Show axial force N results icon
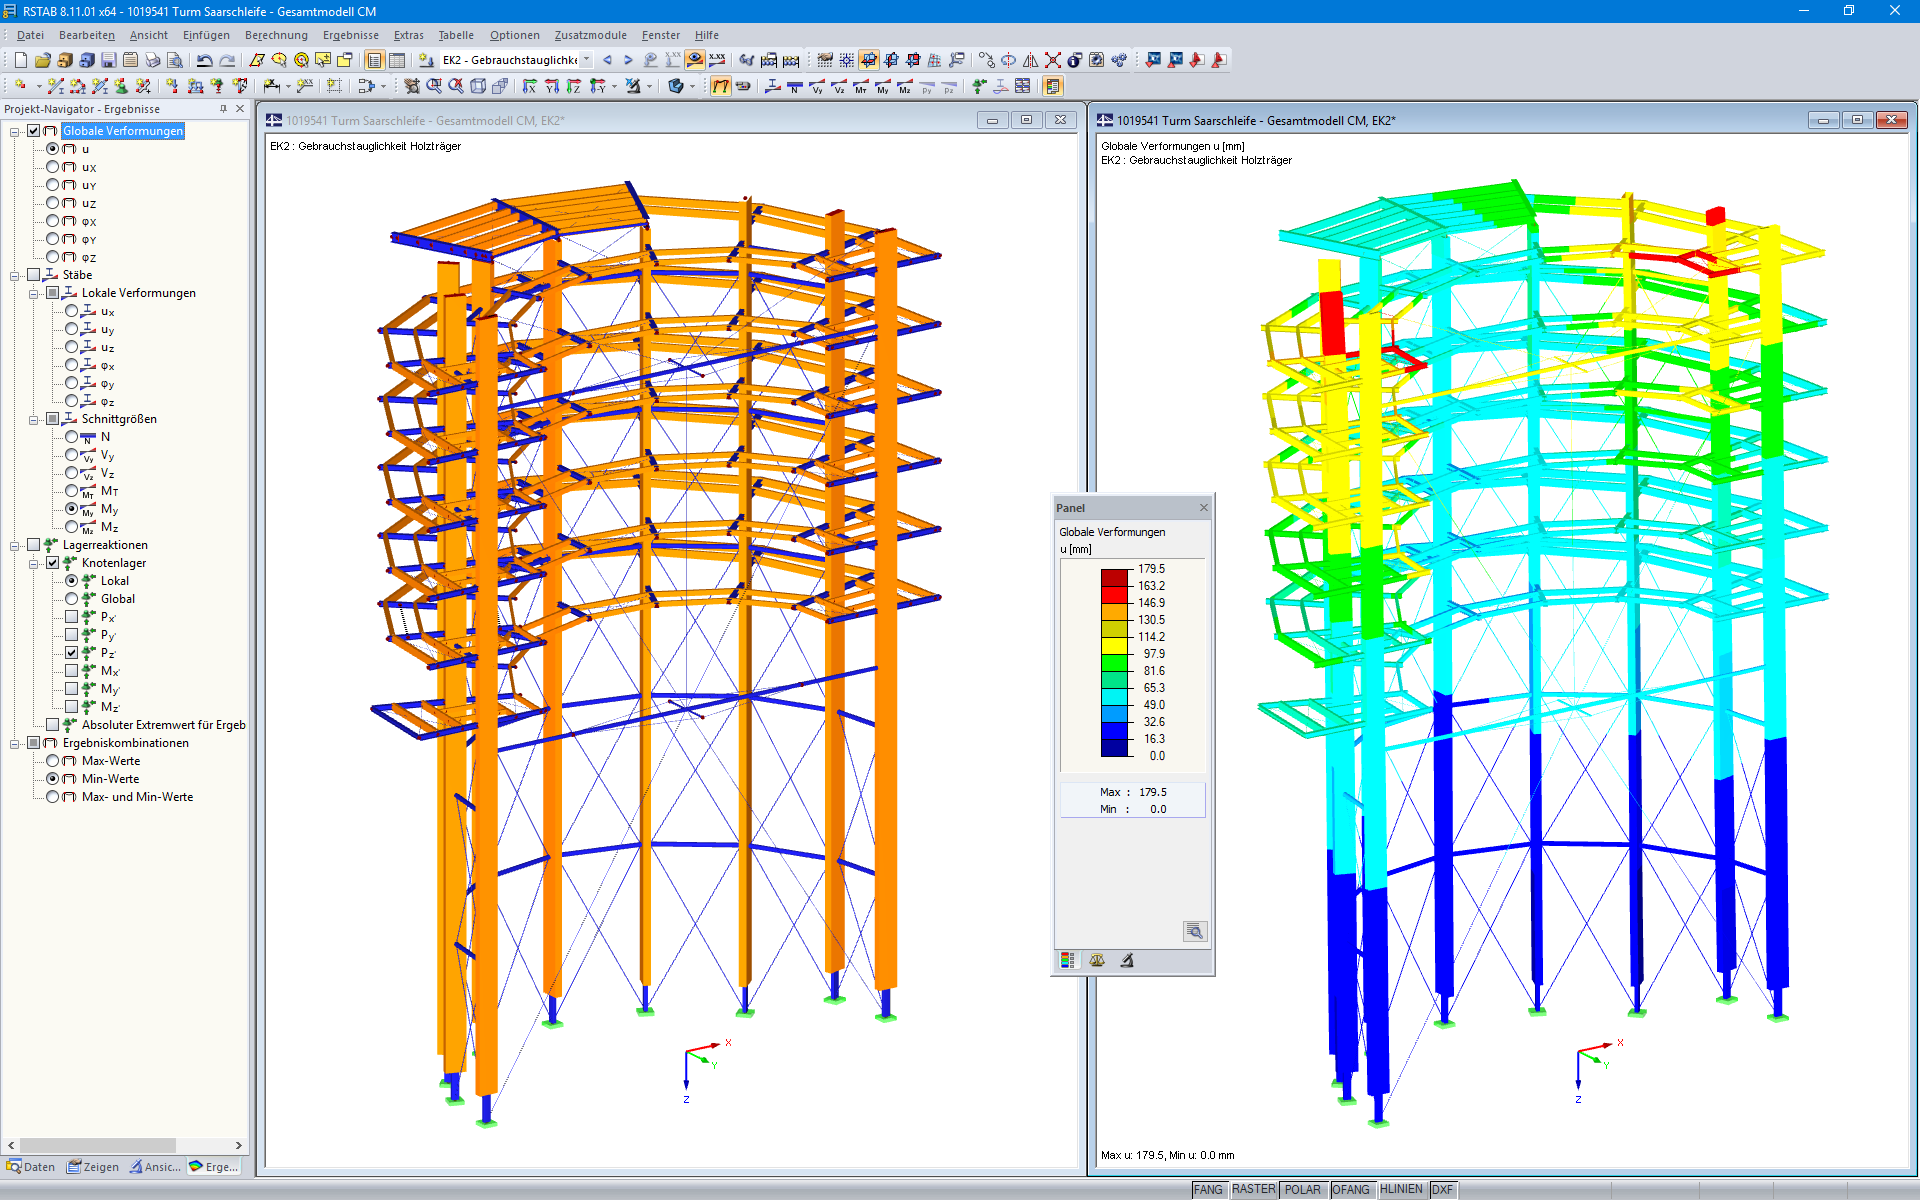Image resolution: width=1920 pixels, height=1200 pixels. 794,87
